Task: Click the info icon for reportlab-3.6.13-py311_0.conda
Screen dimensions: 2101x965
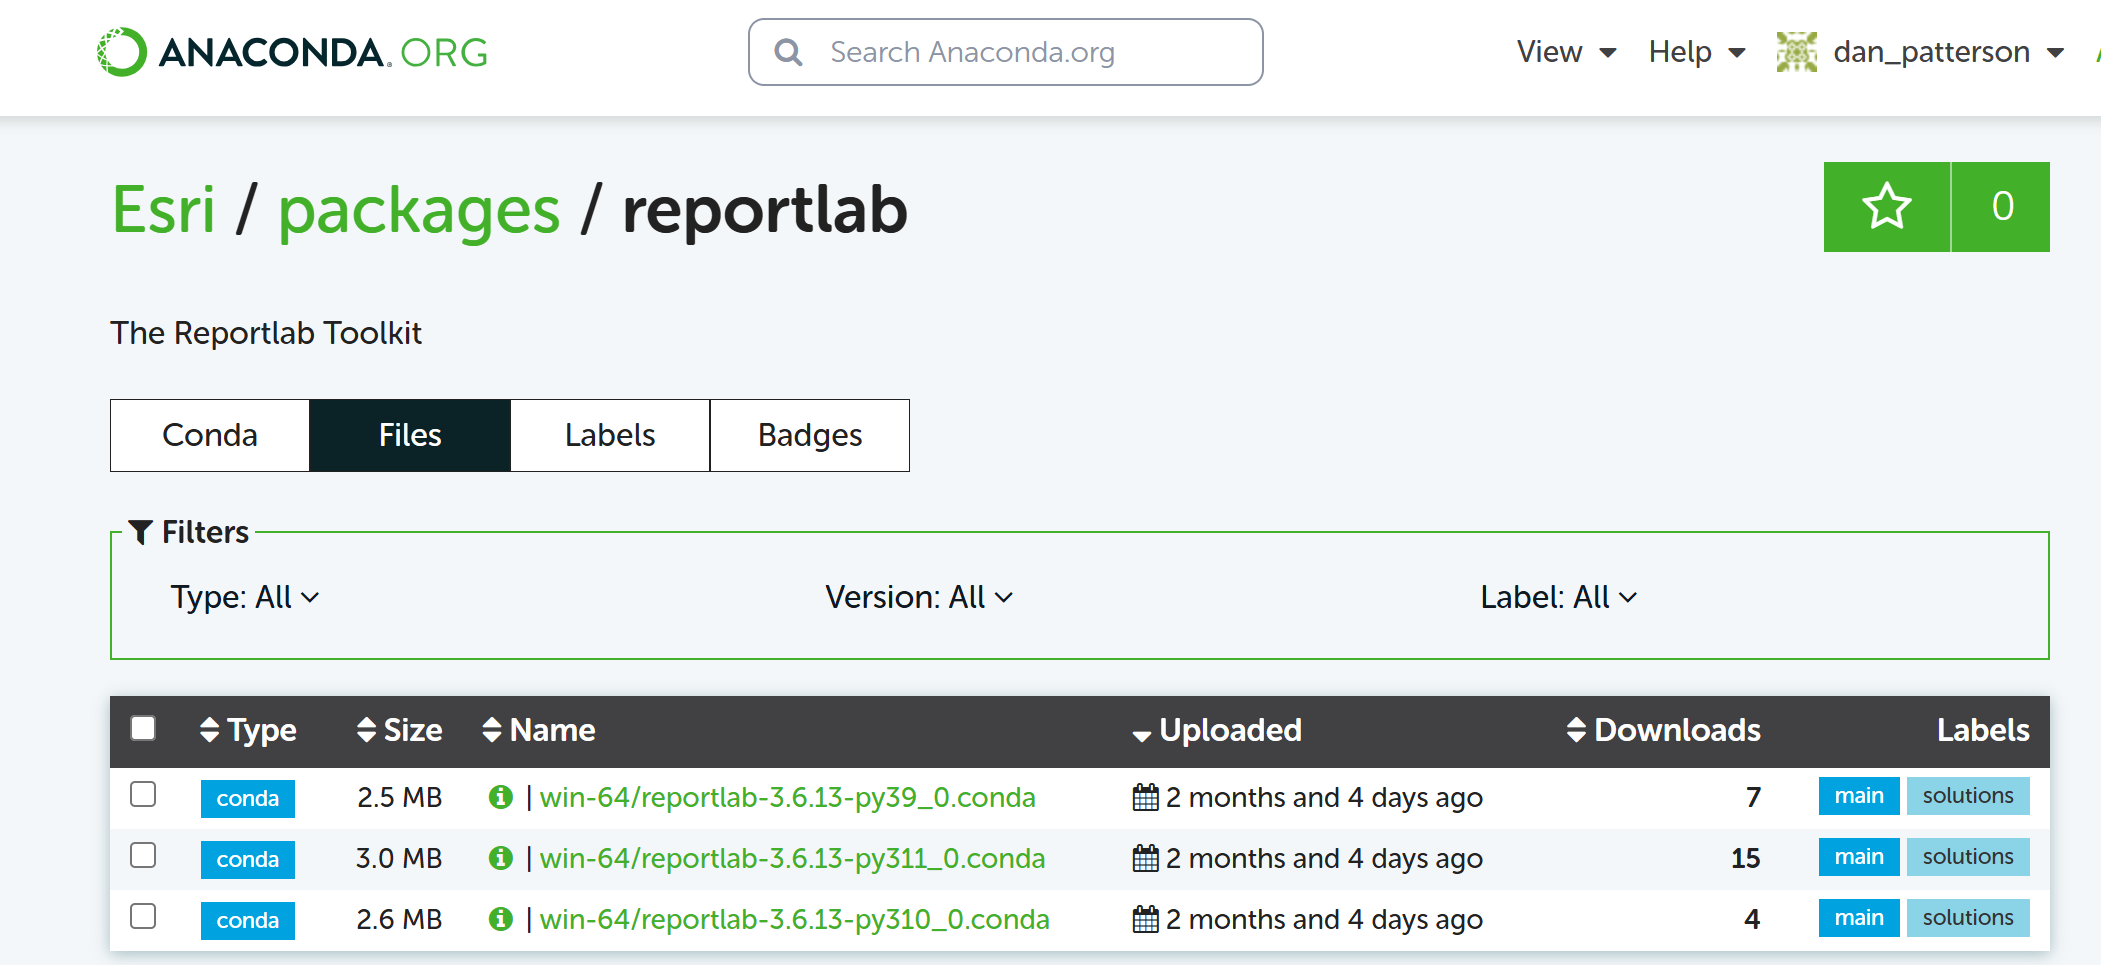Action: tap(501, 858)
